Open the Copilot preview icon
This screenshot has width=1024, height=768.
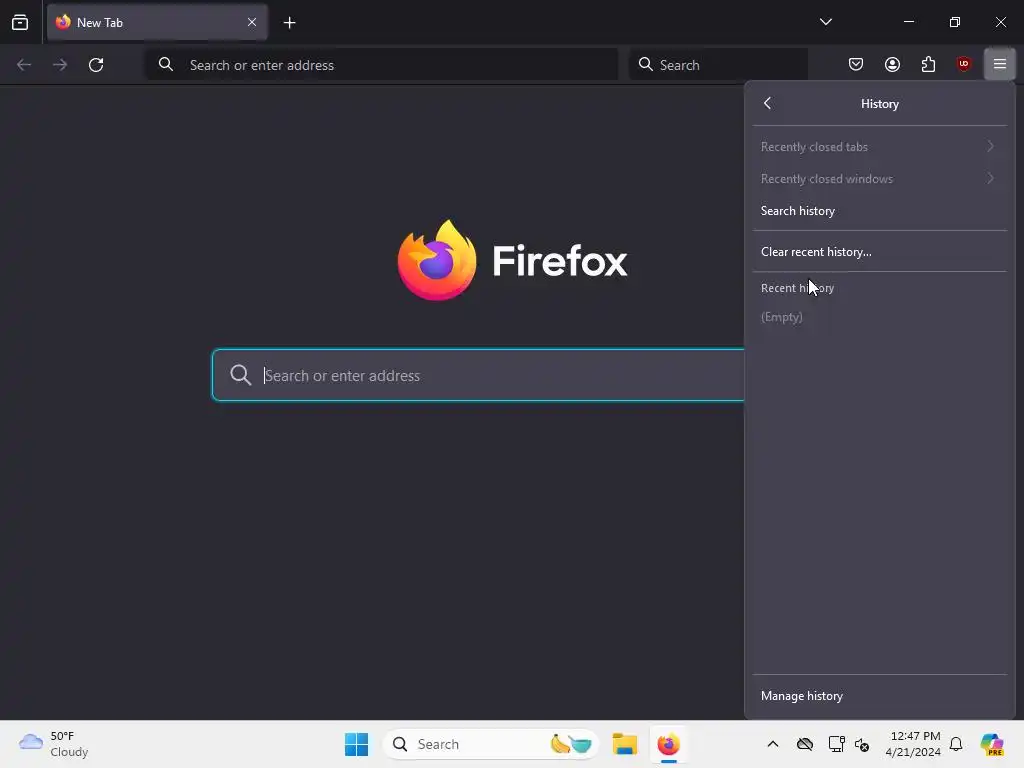(992, 744)
